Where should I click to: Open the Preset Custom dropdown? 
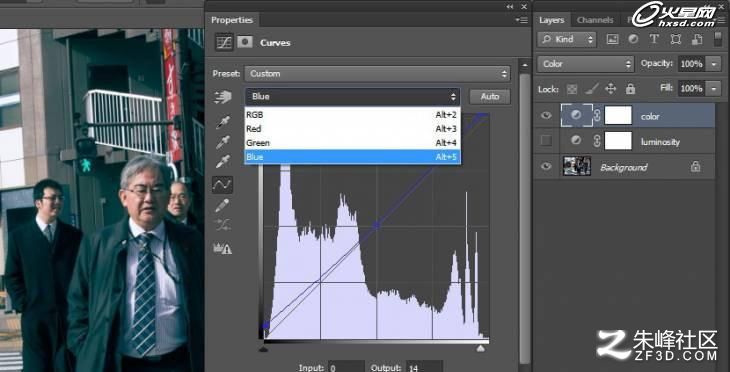(x=377, y=74)
